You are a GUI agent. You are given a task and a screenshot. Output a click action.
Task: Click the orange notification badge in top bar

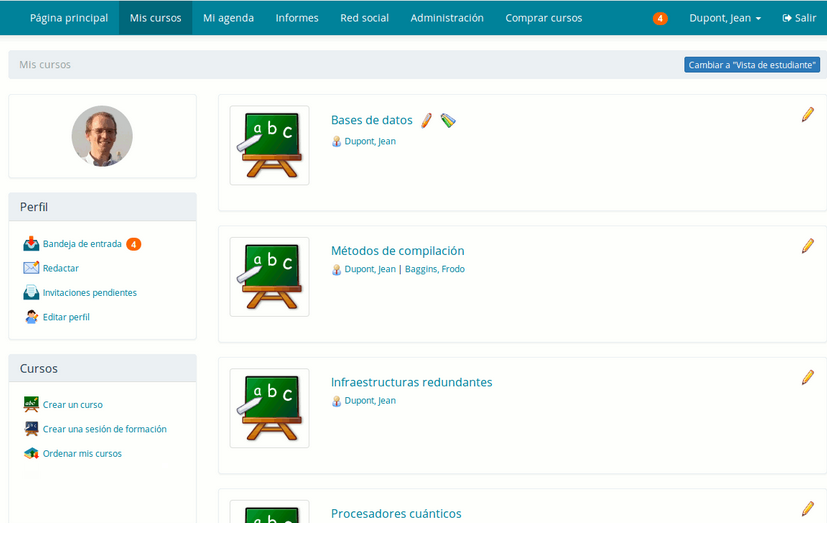click(x=659, y=19)
